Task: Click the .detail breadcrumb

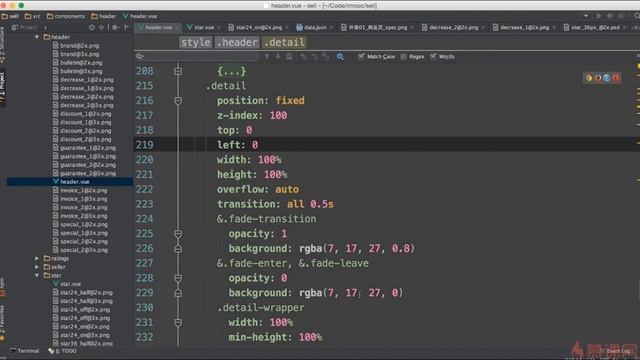Action: click(x=284, y=42)
